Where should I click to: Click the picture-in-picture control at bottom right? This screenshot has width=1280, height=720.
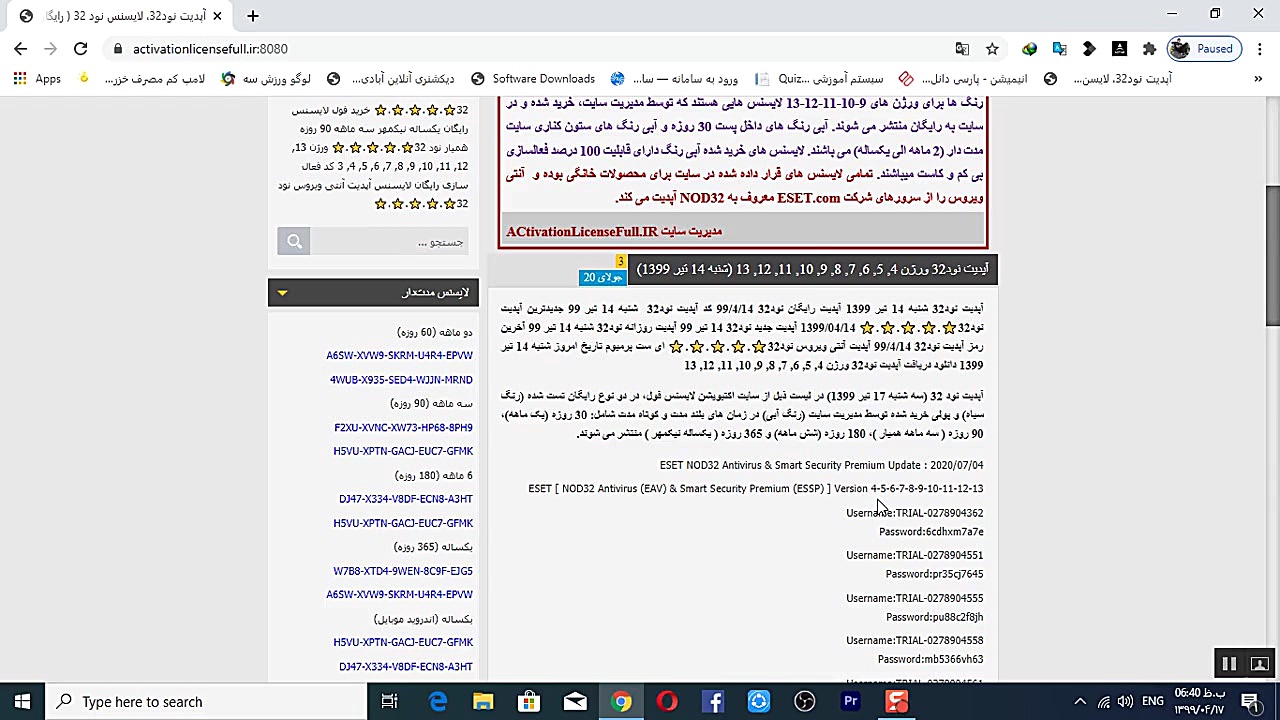point(1259,663)
